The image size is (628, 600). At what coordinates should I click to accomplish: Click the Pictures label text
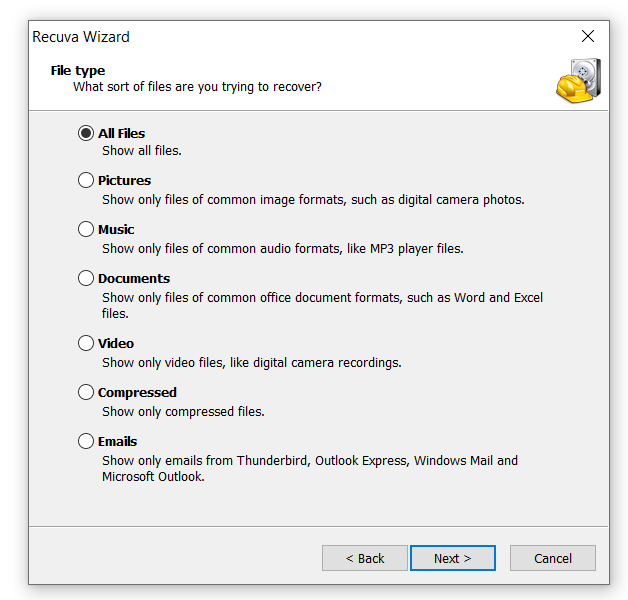click(x=124, y=181)
